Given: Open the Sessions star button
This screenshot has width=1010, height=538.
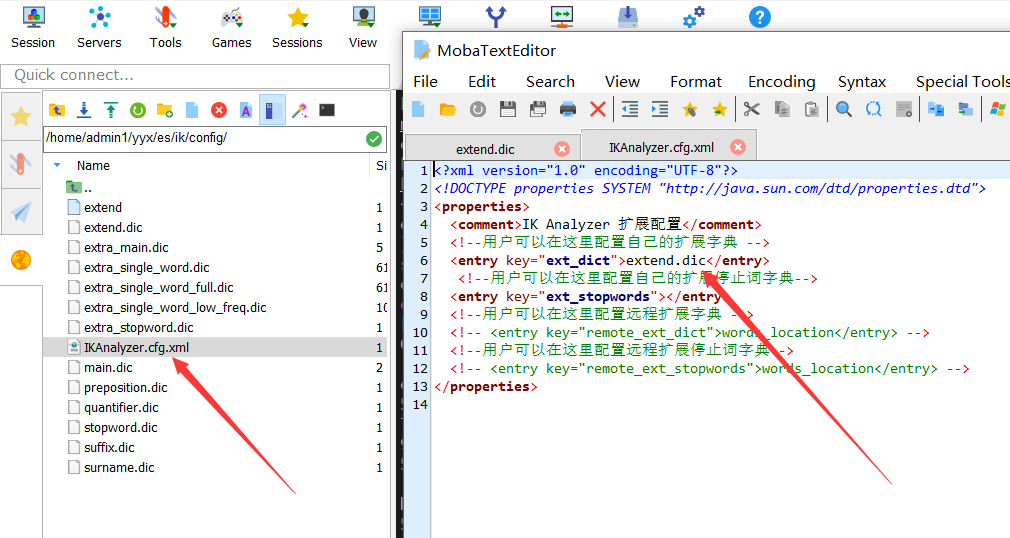Looking at the screenshot, I should (x=297, y=28).
